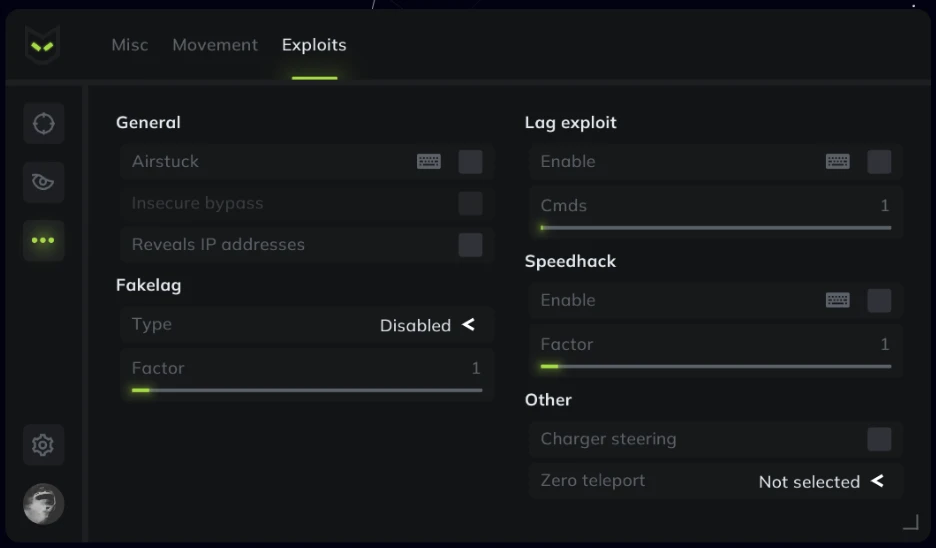Image resolution: width=936 pixels, height=548 pixels.
Task: Open the user avatar profile picture
Action: tap(44, 504)
